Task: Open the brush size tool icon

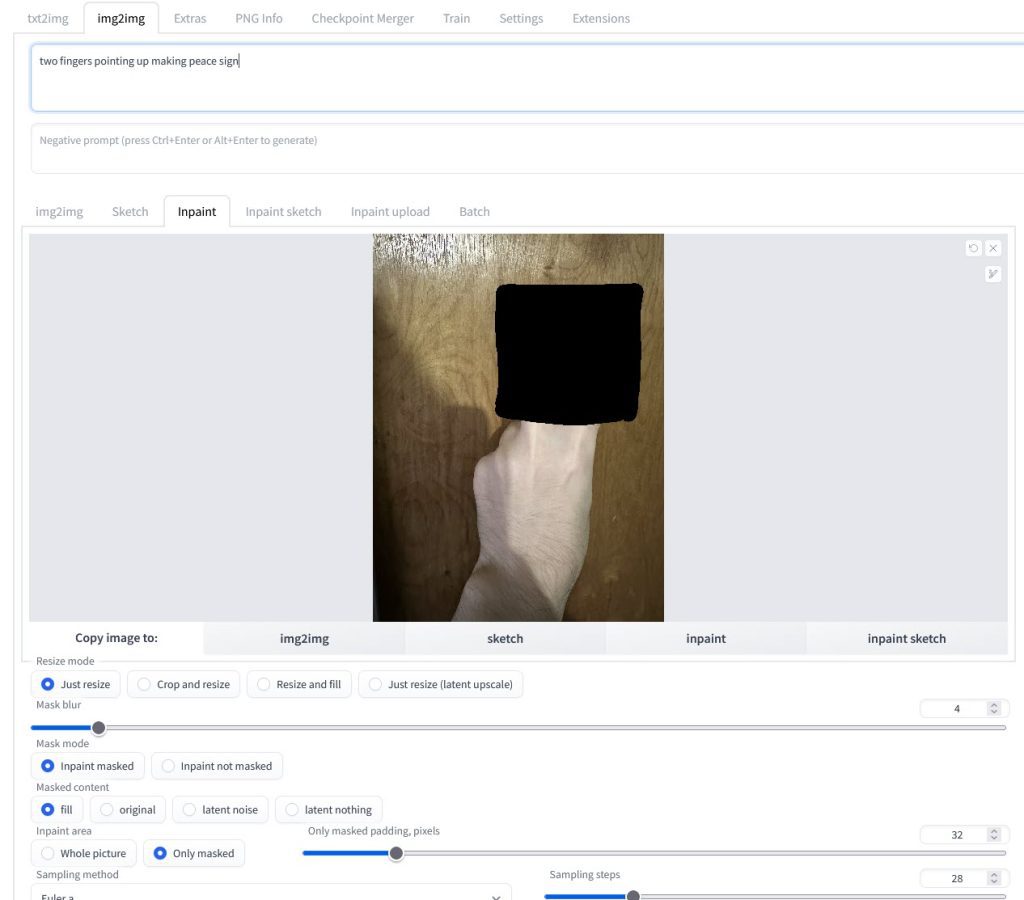Action: point(993,274)
